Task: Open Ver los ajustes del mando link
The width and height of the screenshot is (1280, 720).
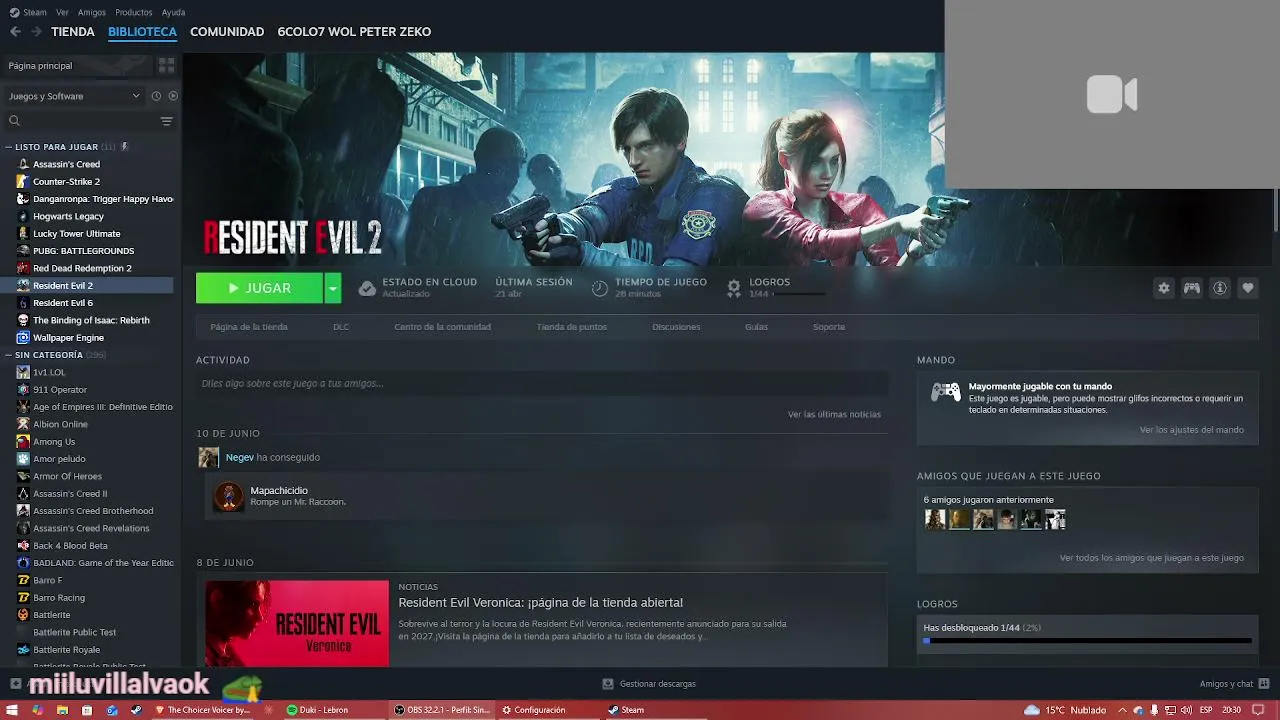Action: (1192, 430)
